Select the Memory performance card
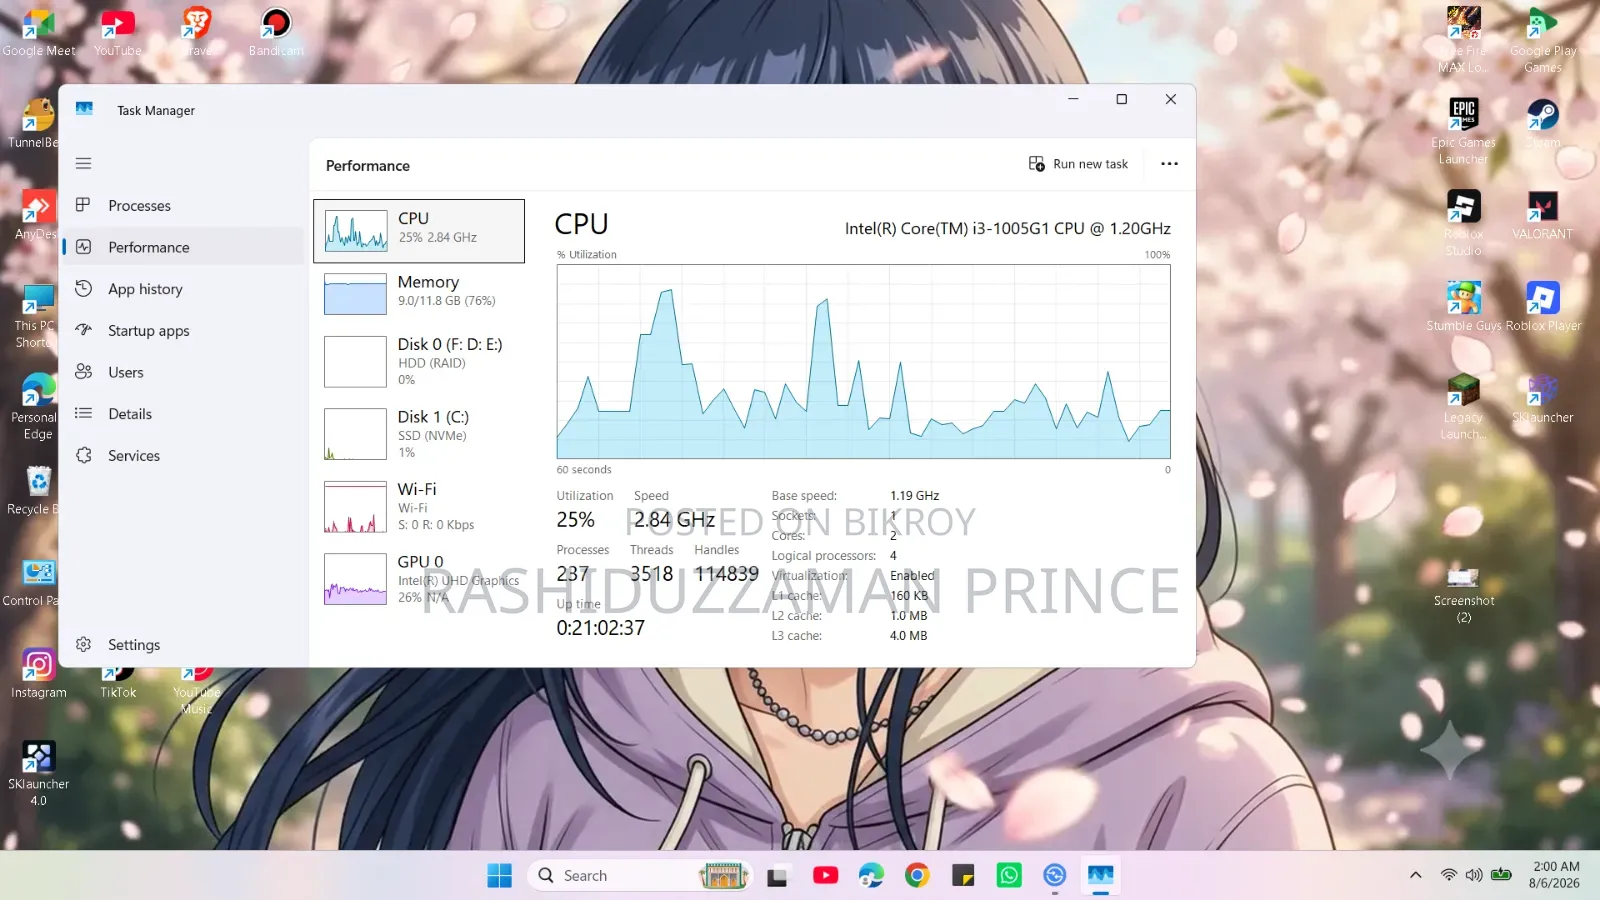The height and width of the screenshot is (900, 1600). click(x=419, y=294)
